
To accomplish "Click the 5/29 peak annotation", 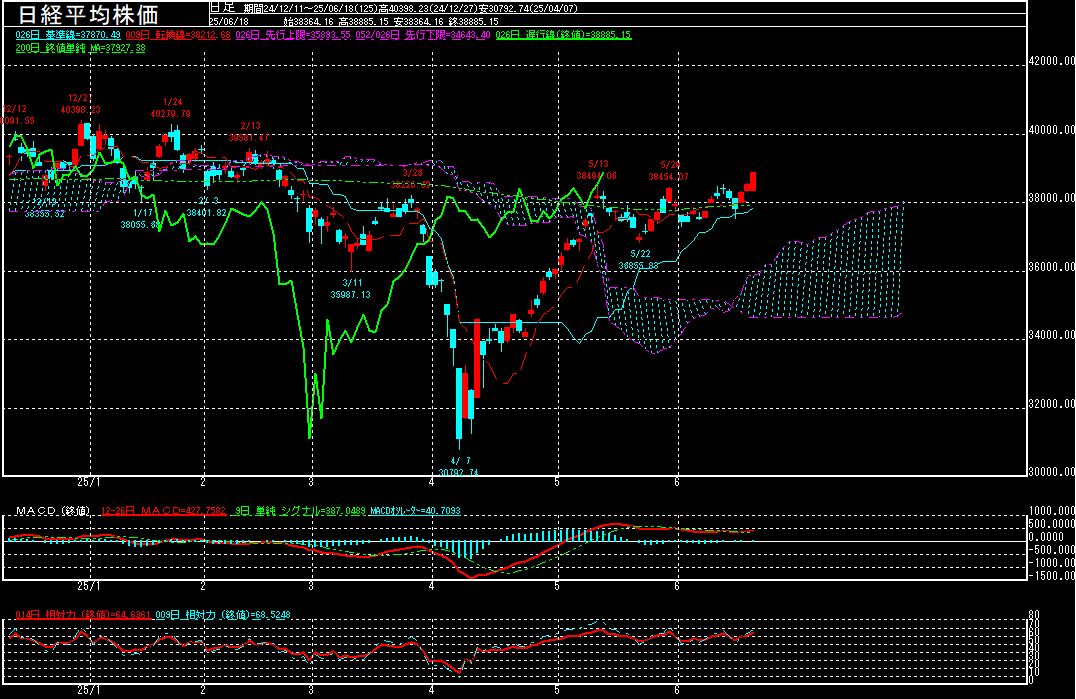I will [x=669, y=170].
